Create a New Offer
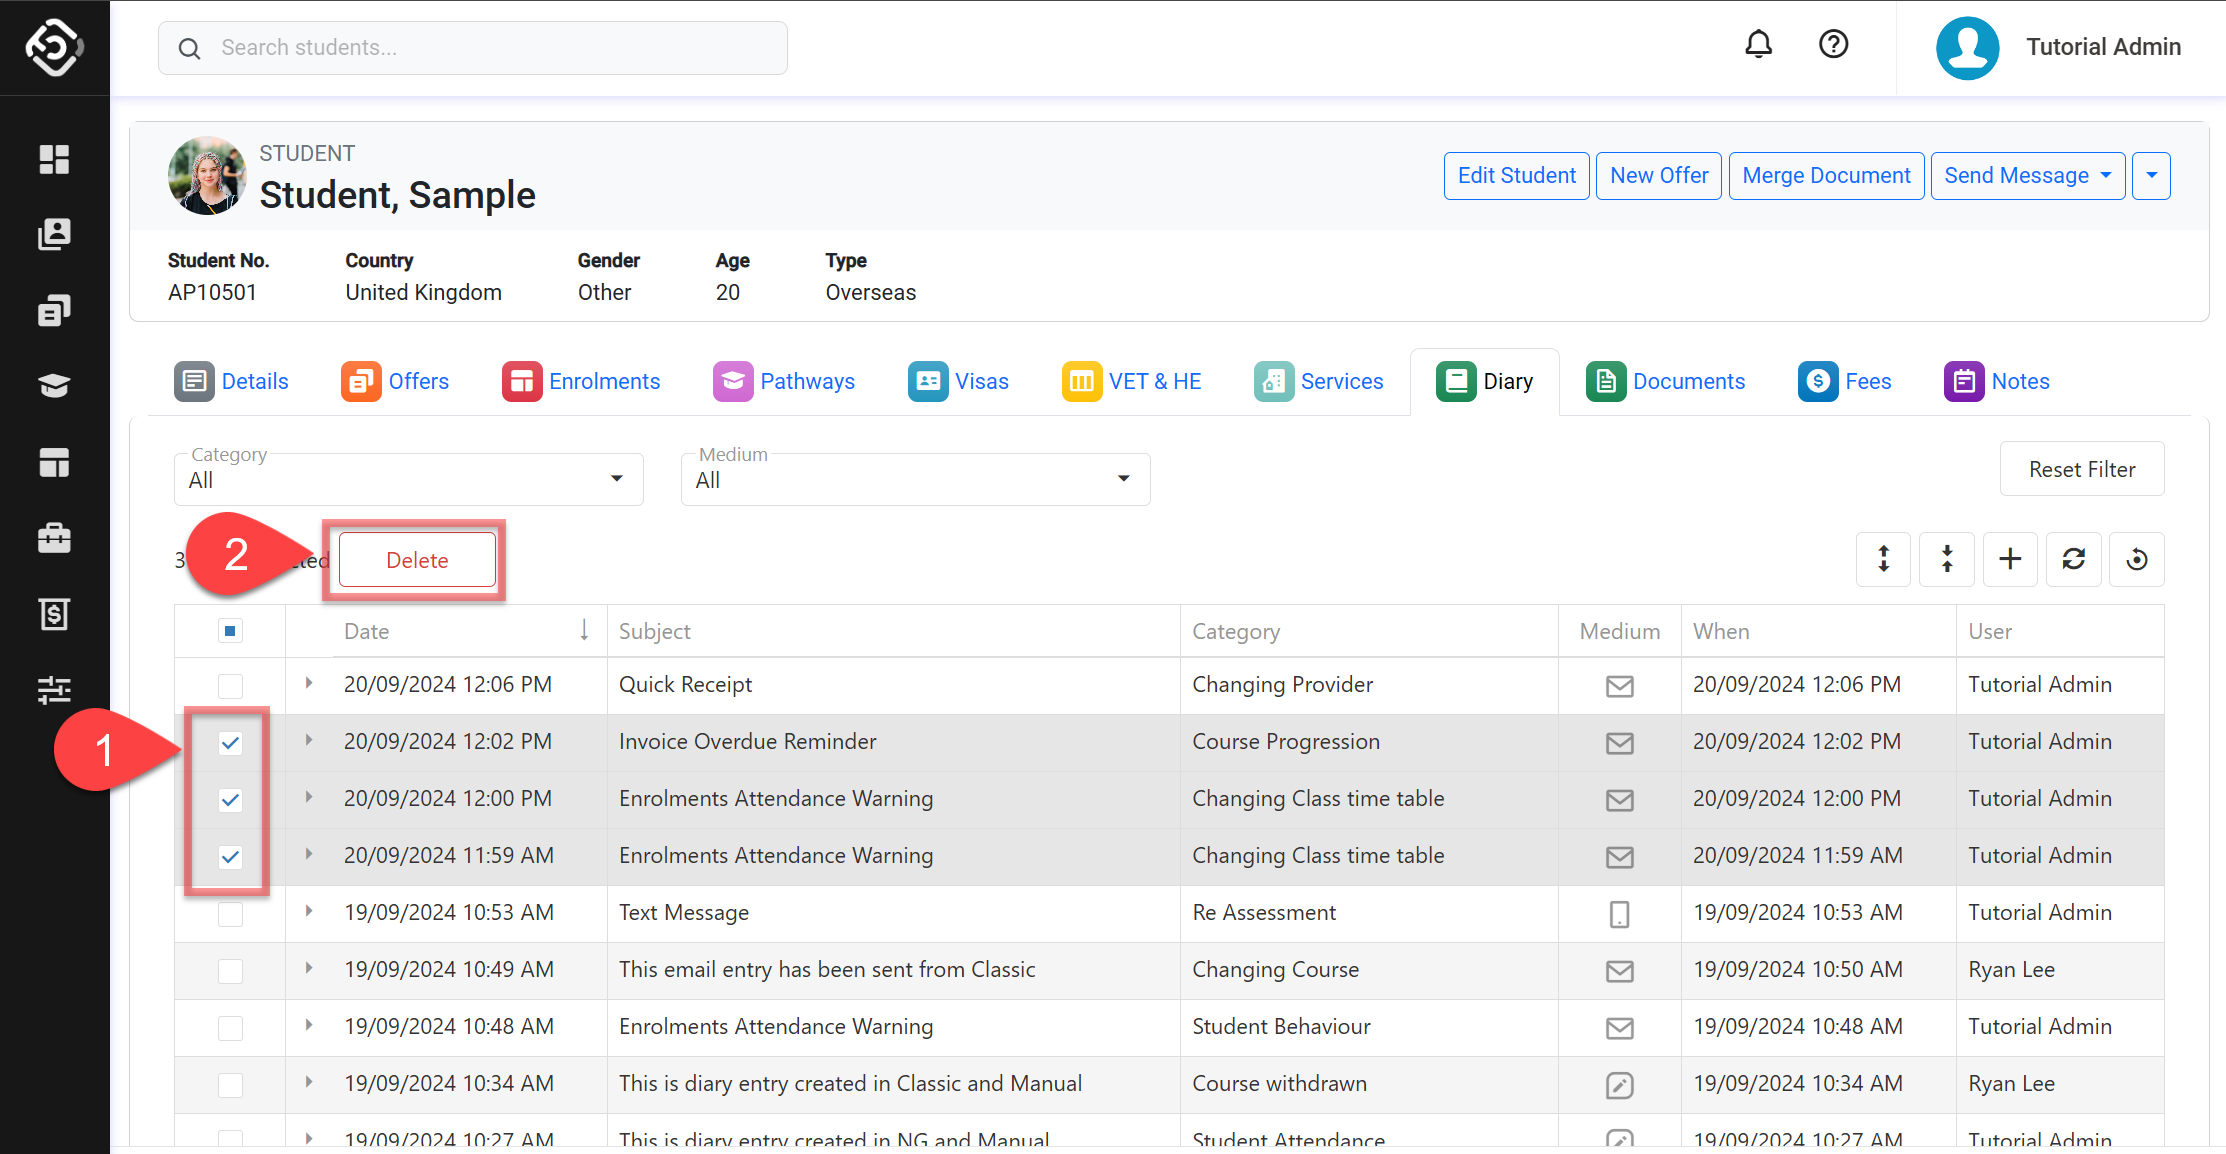Viewport: 2226px width, 1154px height. click(x=1659, y=176)
